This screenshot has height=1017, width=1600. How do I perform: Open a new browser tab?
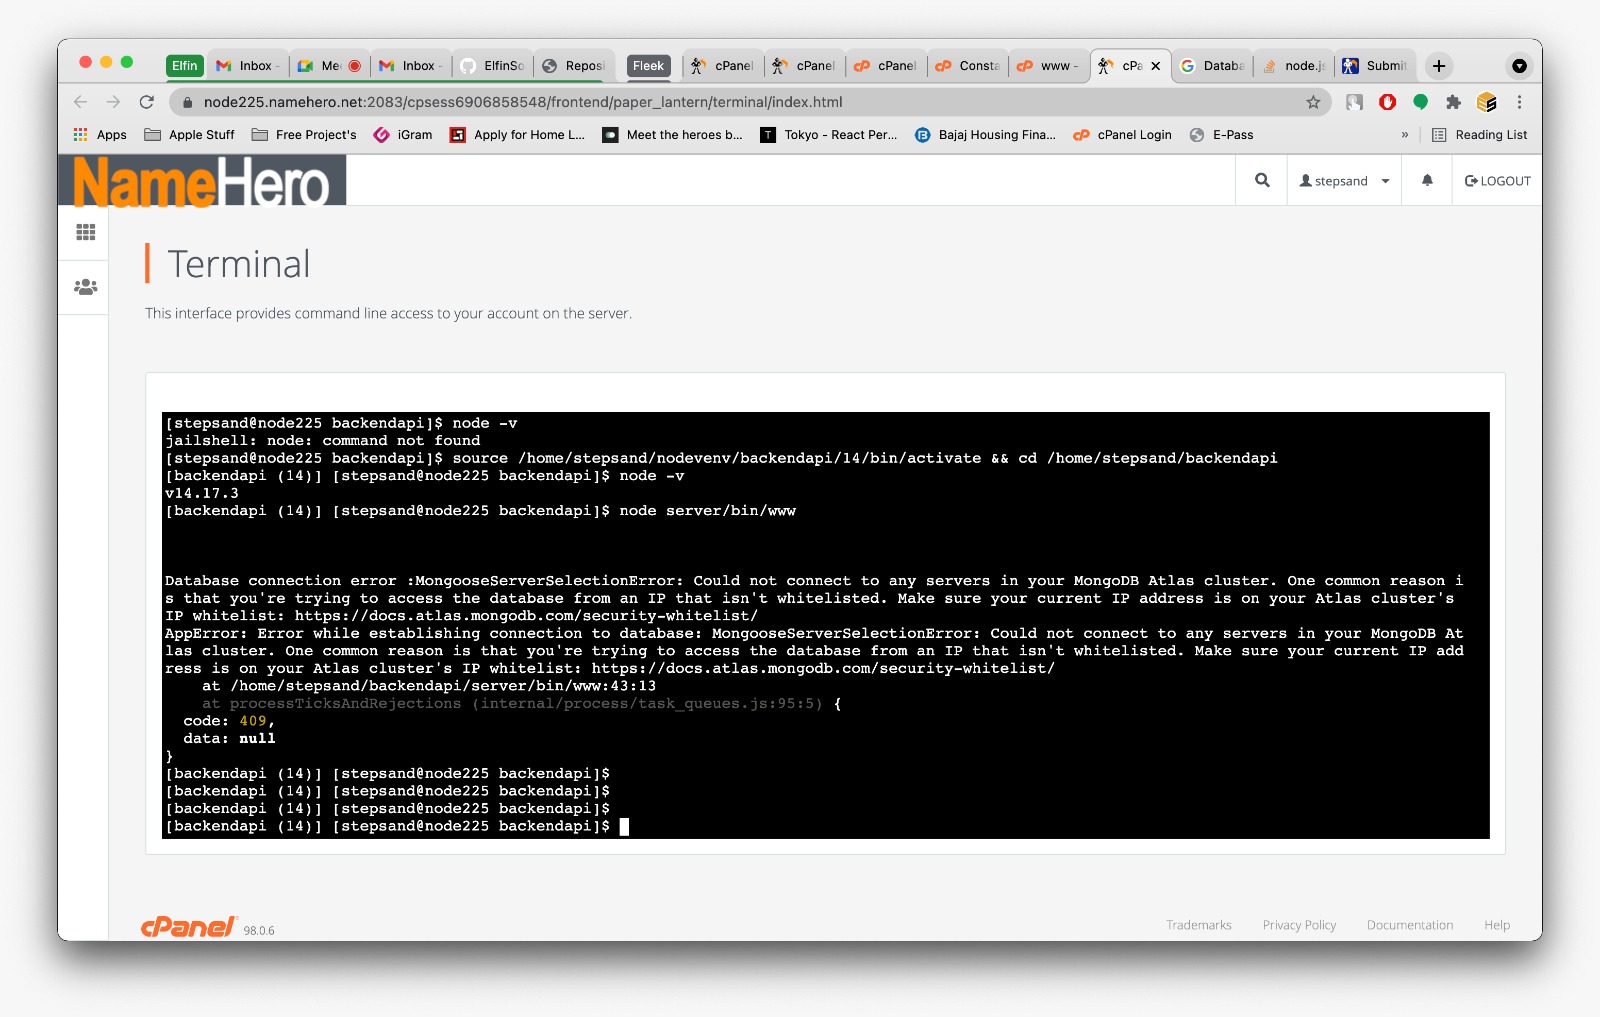tap(1438, 66)
